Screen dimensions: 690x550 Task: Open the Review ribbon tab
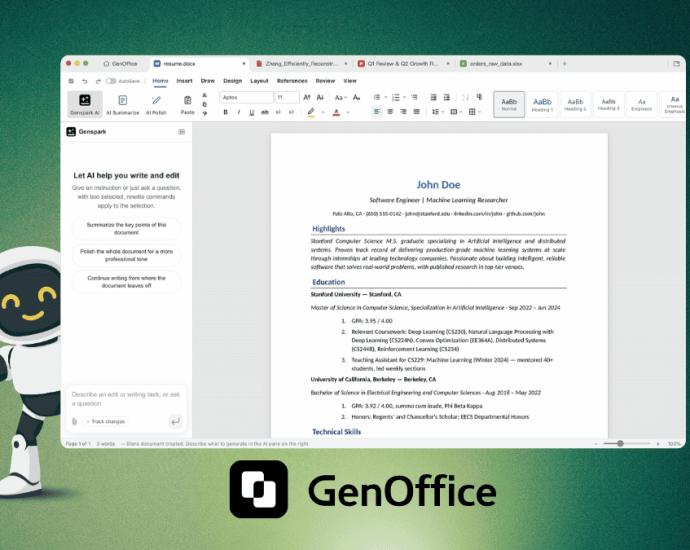(x=325, y=81)
